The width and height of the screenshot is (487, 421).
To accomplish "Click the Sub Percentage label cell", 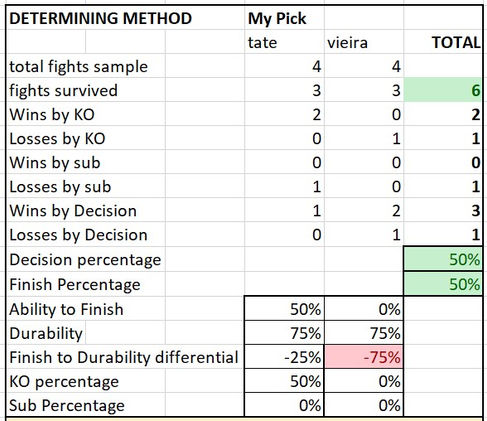I will 86,405.
